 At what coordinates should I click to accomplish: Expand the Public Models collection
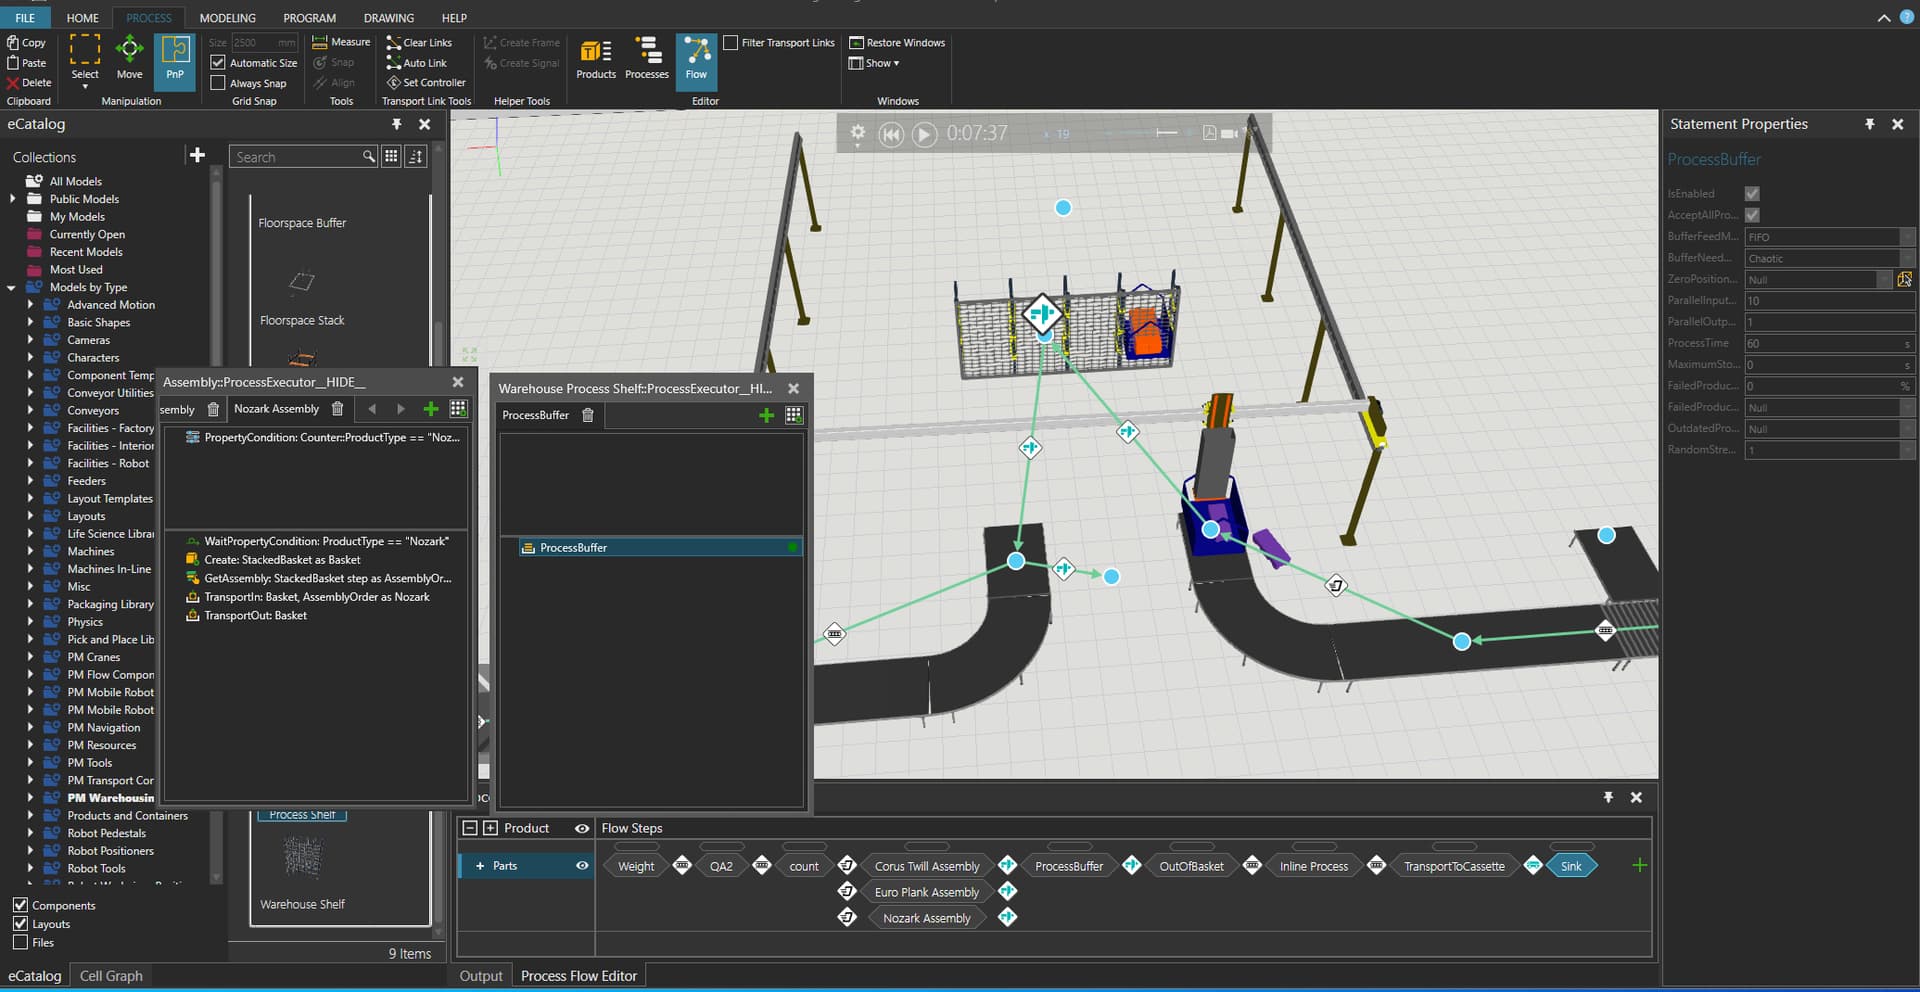(13, 199)
